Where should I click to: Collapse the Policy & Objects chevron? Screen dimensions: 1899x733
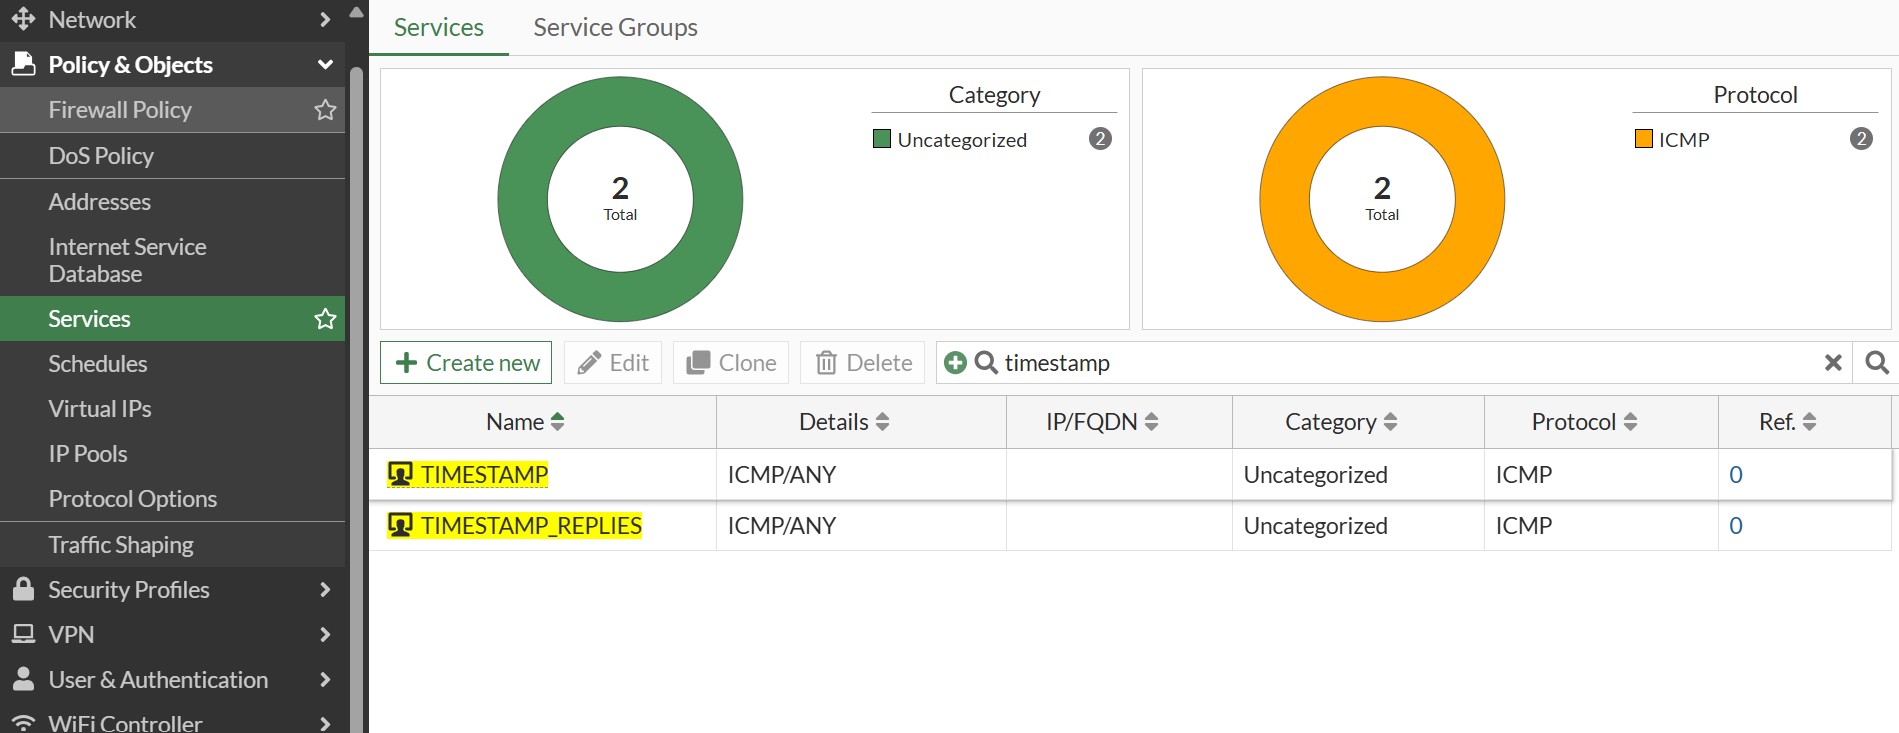coord(325,64)
